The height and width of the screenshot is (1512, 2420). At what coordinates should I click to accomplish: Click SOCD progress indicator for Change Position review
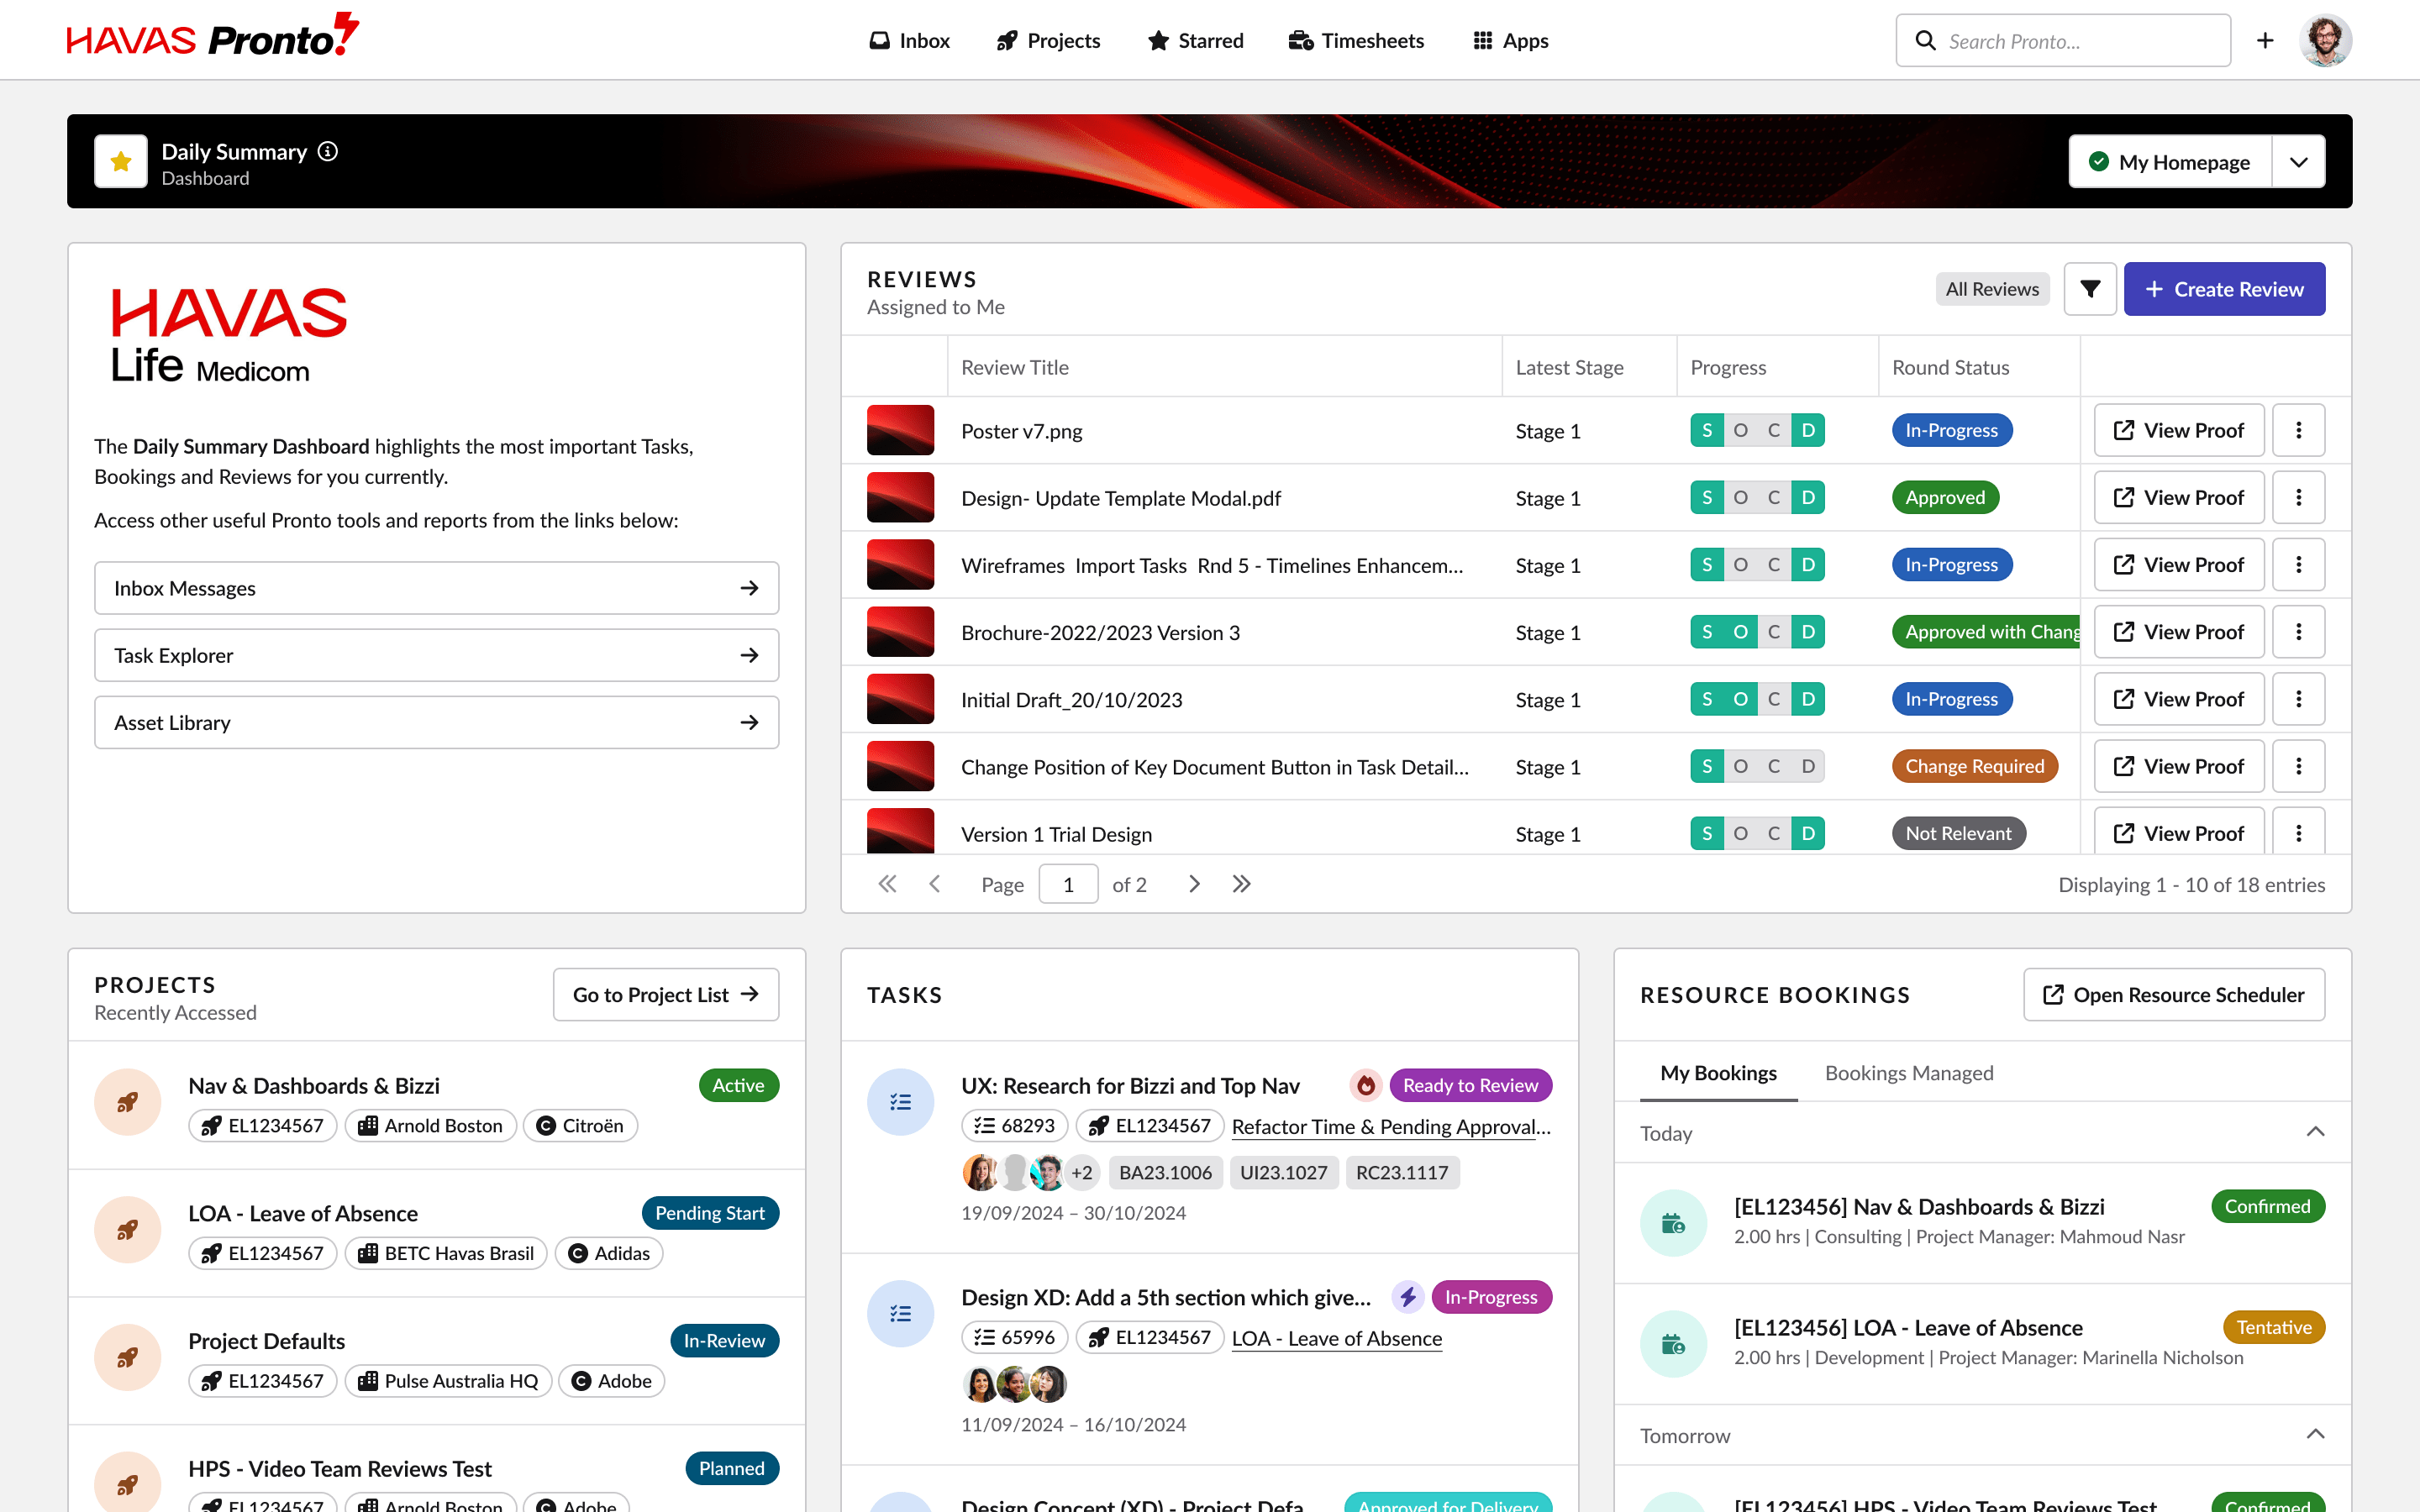point(1757,766)
